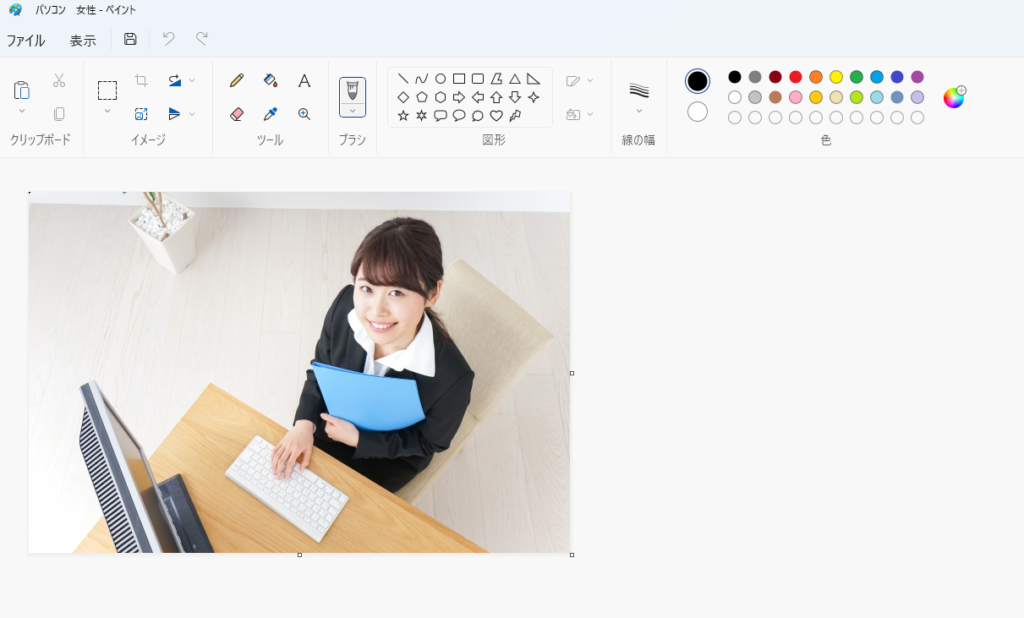Select the fill bucket tool

click(270, 80)
